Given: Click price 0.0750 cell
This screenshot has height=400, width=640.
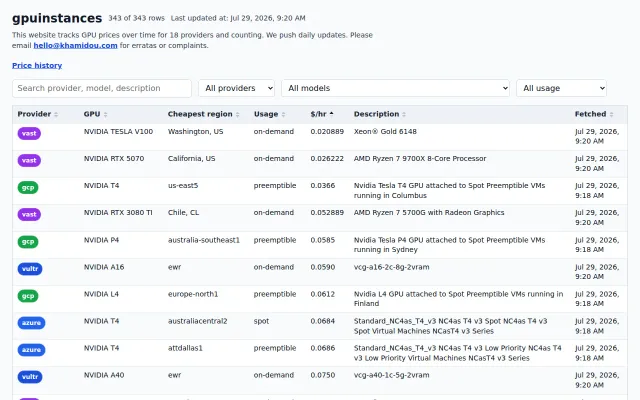Looking at the screenshot, I should 322,375.
